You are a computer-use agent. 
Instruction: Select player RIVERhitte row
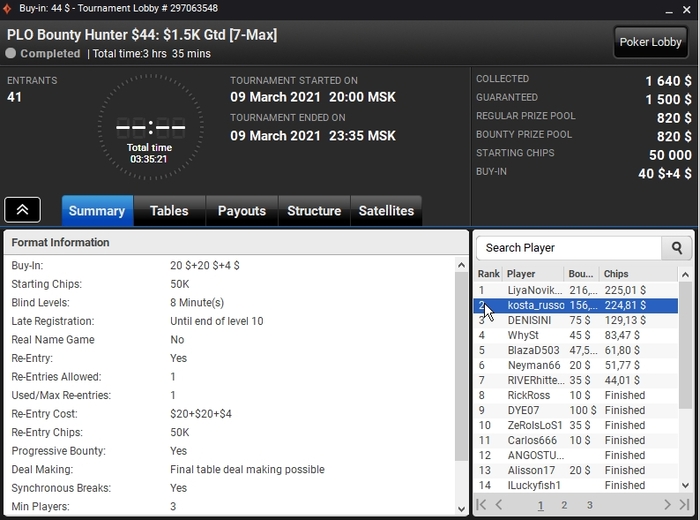pos(576,380)
